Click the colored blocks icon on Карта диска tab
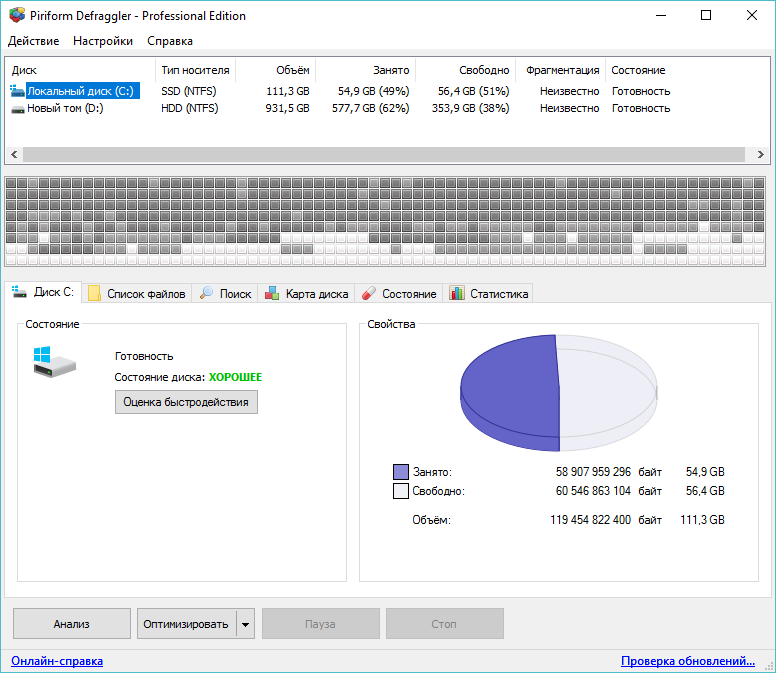The width and height of the screenshot is (776, 673). 271,294
